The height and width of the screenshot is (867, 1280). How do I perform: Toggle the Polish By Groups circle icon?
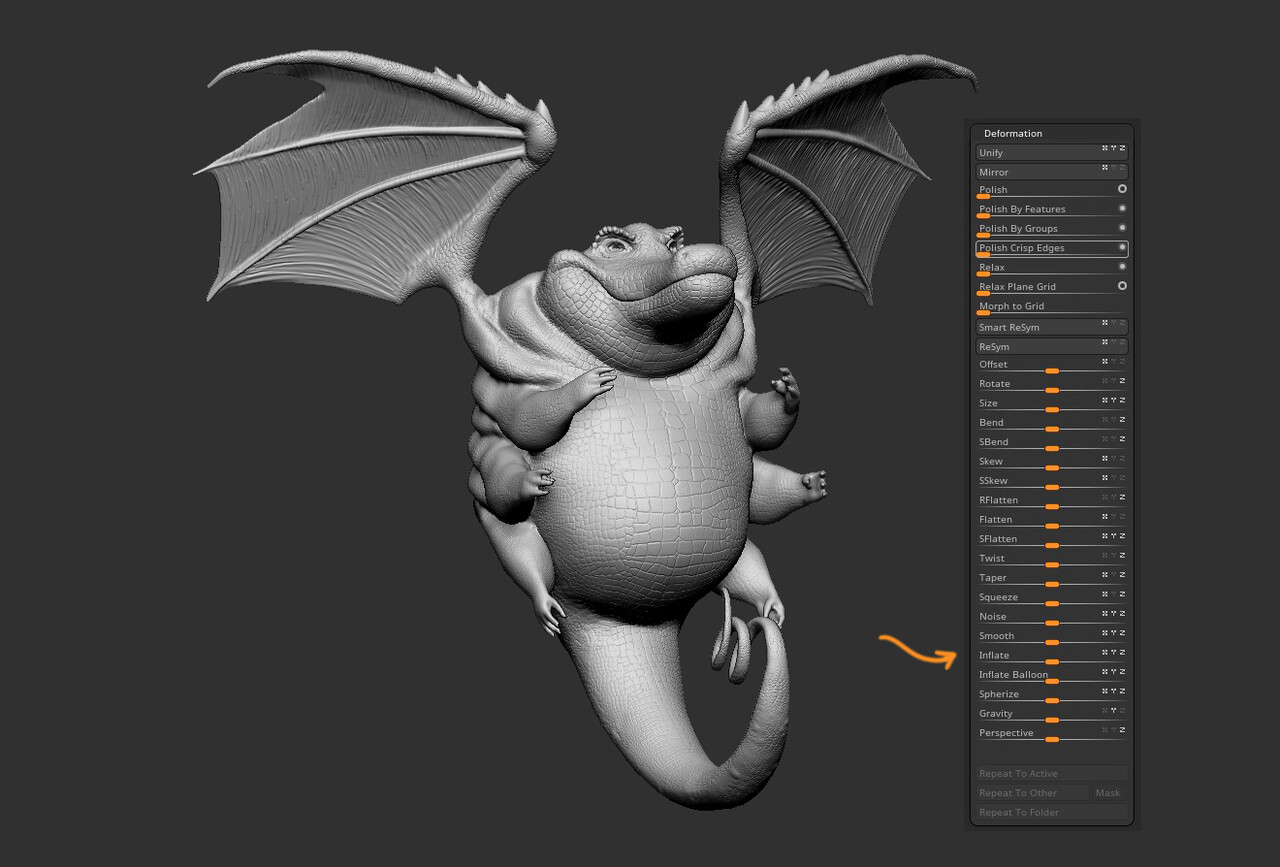1122,228
